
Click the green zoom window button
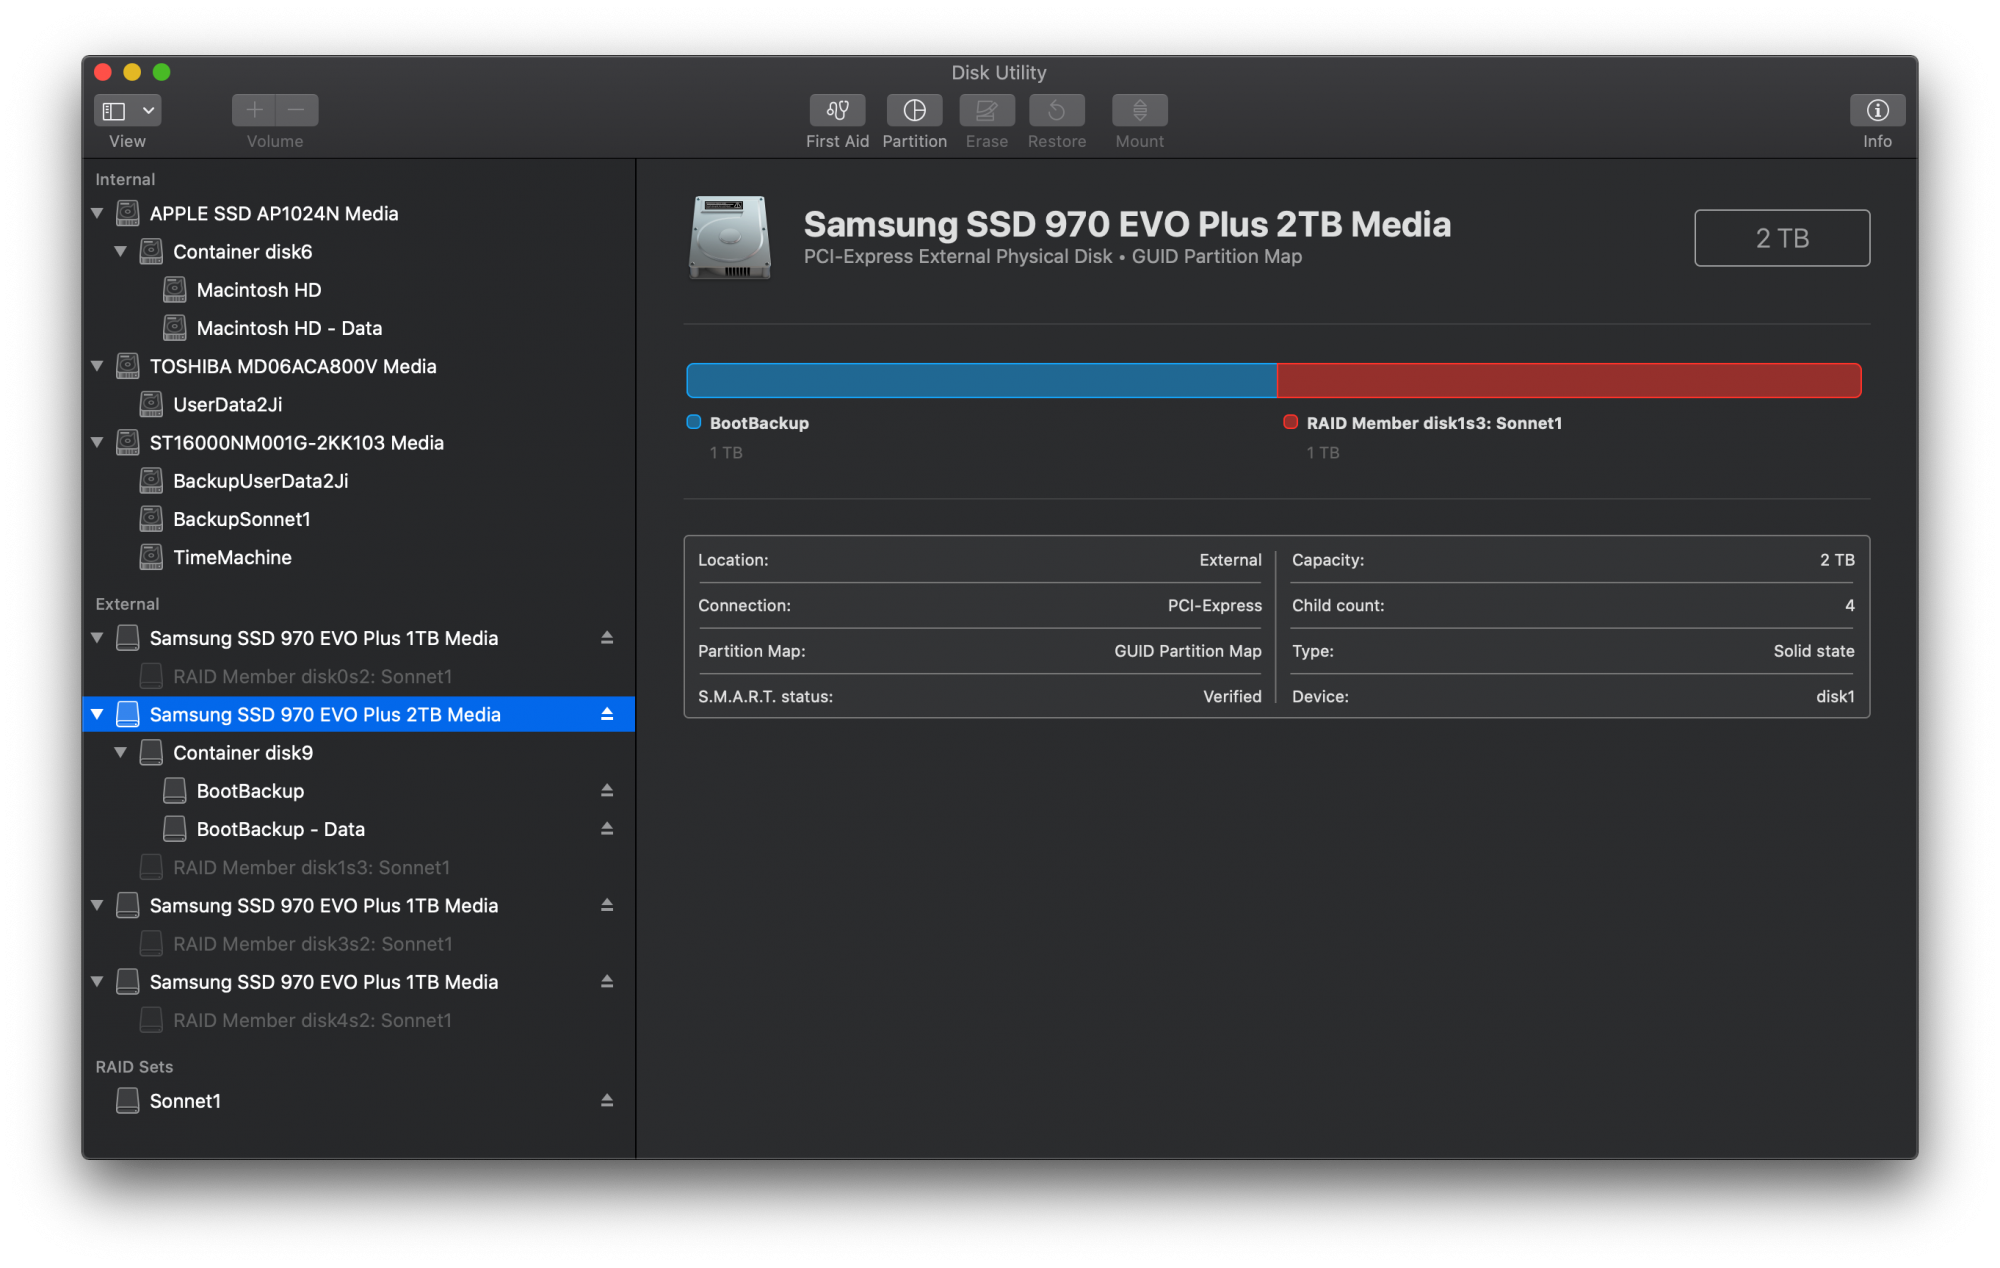pyautogui.click(x=161, y=72)
